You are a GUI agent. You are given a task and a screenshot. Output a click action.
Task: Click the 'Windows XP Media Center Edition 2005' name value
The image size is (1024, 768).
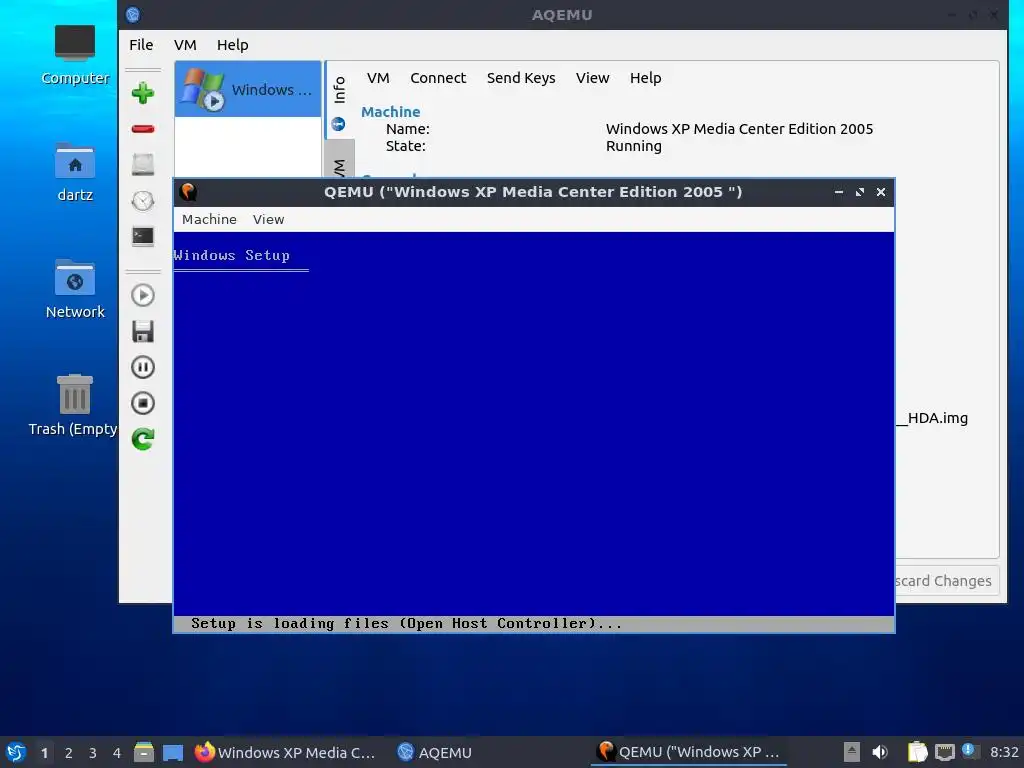point(739,129)
